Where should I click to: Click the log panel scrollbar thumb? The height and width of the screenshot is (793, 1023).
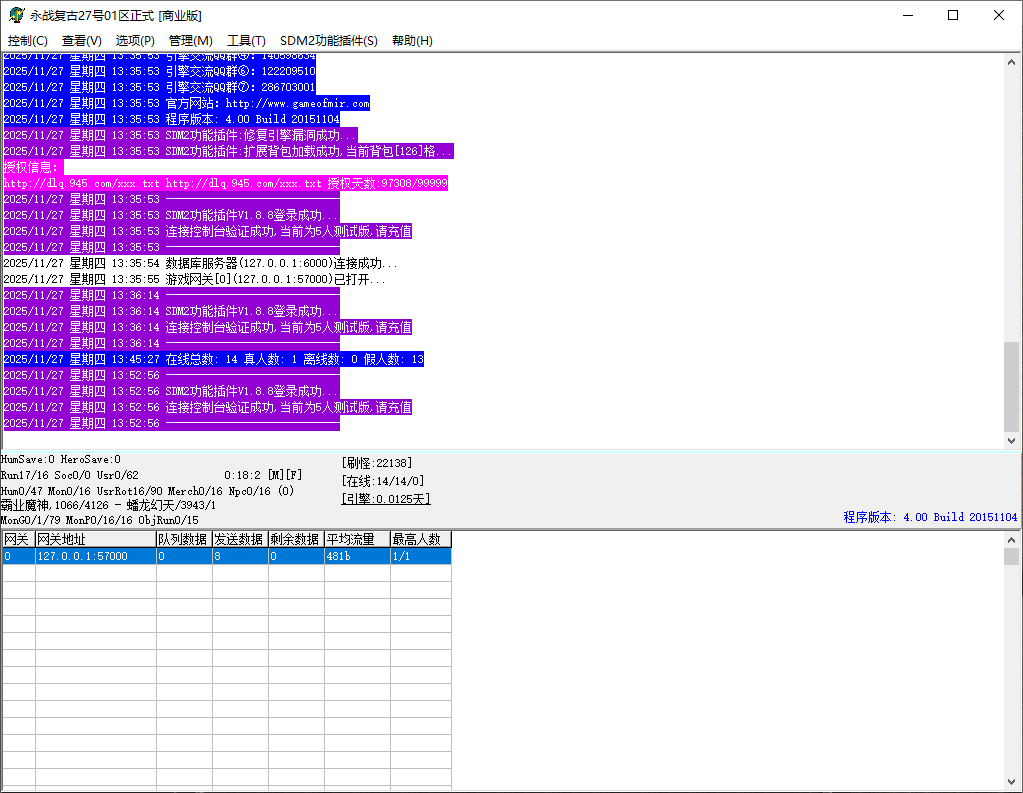(1012, 385)
